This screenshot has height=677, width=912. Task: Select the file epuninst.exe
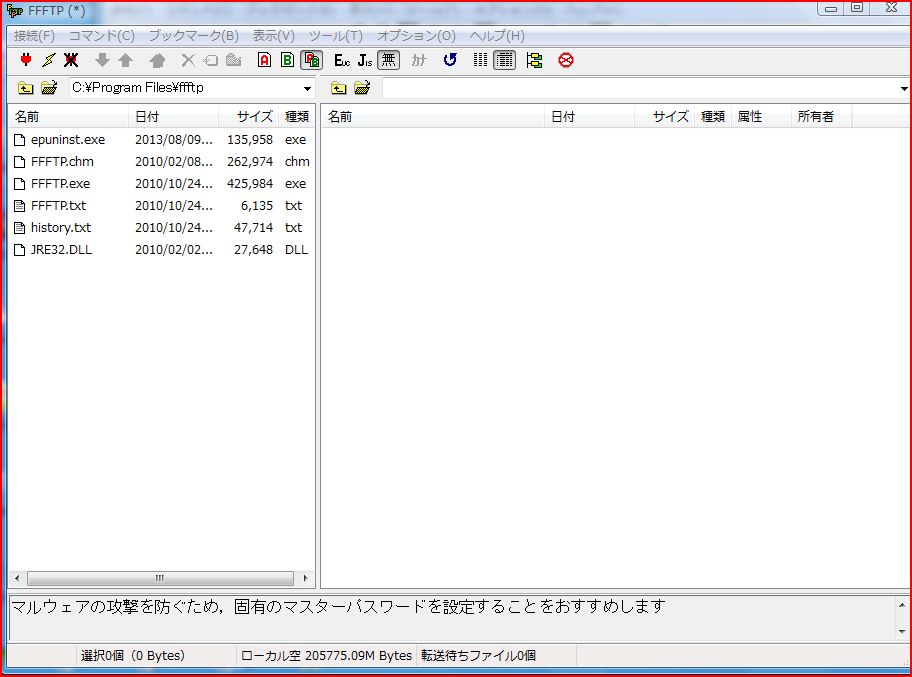tap(68, 140)
